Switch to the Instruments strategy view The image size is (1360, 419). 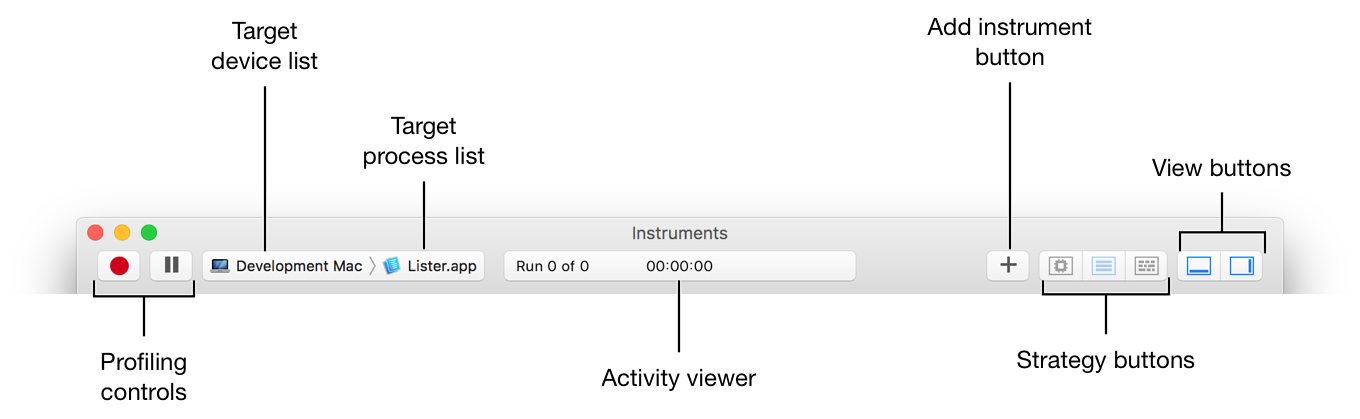coord(1104,266)
